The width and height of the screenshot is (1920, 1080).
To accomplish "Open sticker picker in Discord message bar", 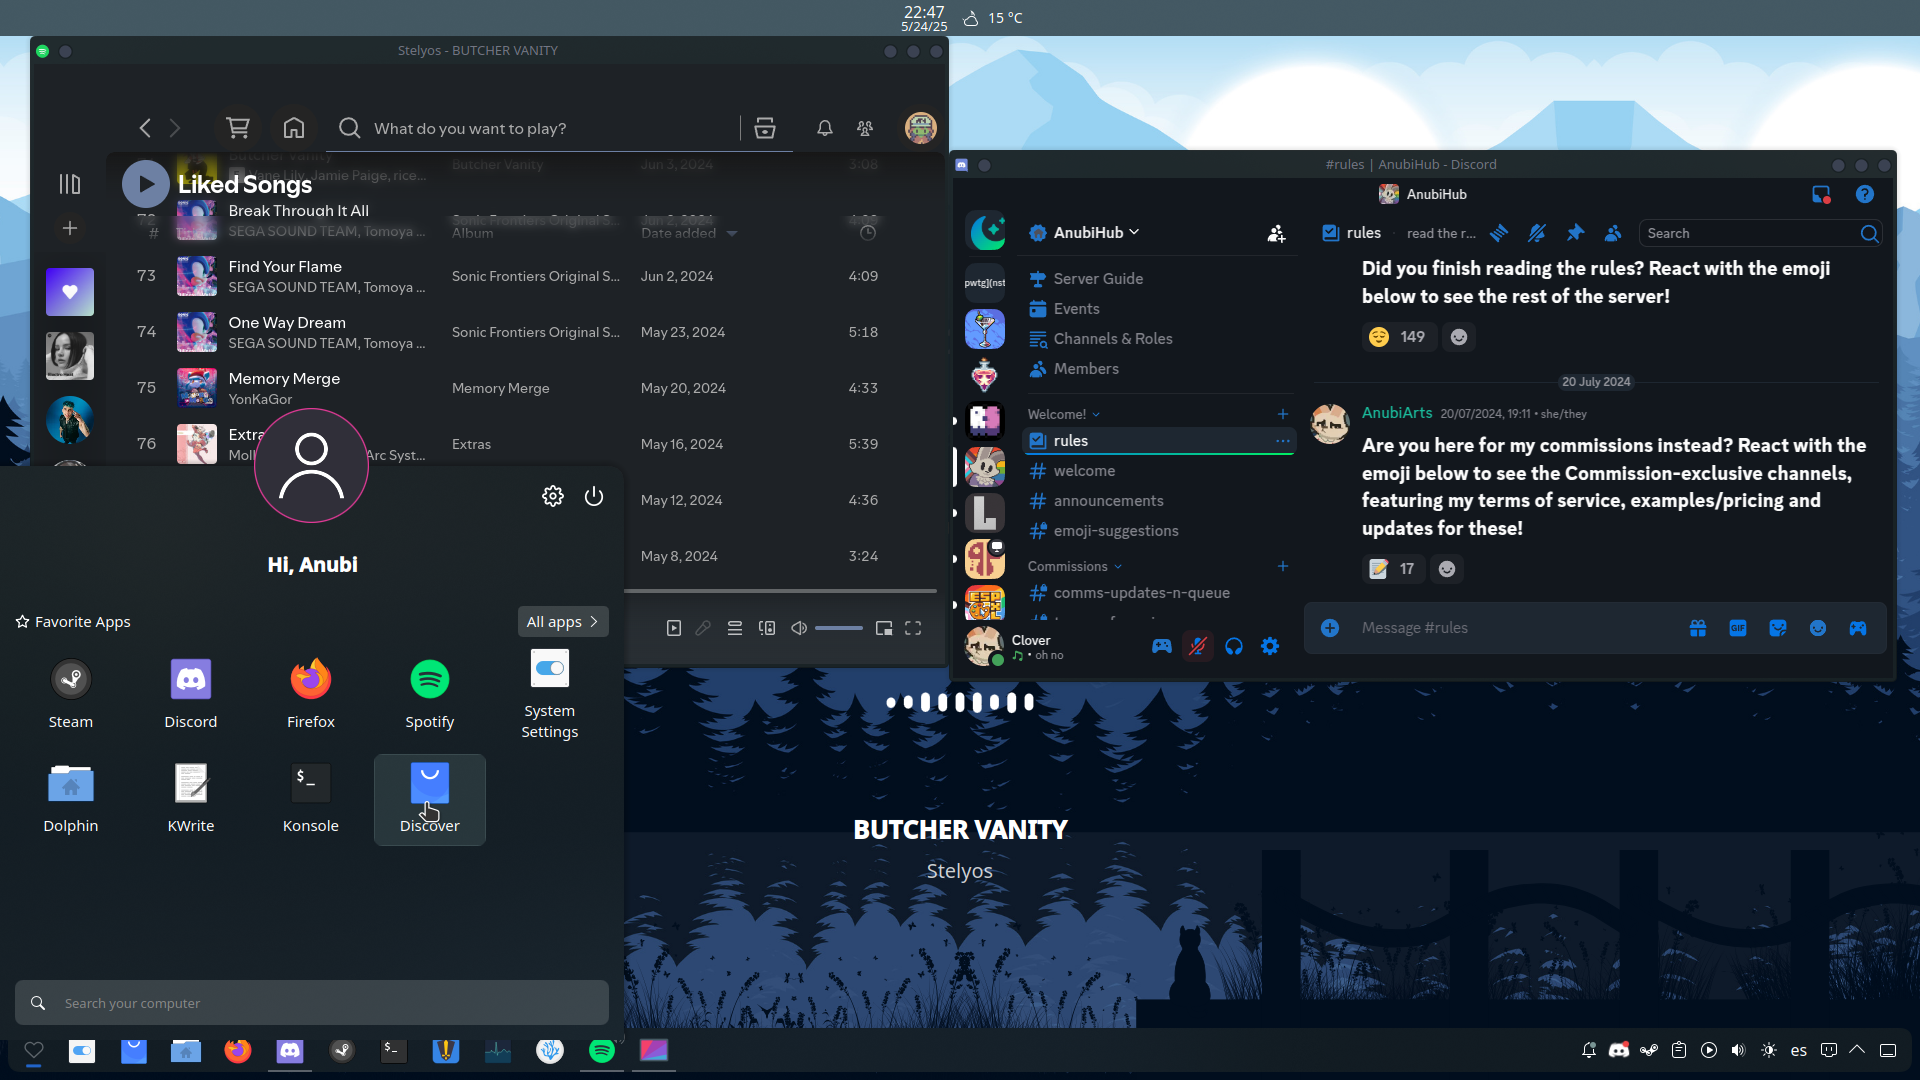I will coord(1778,628).
